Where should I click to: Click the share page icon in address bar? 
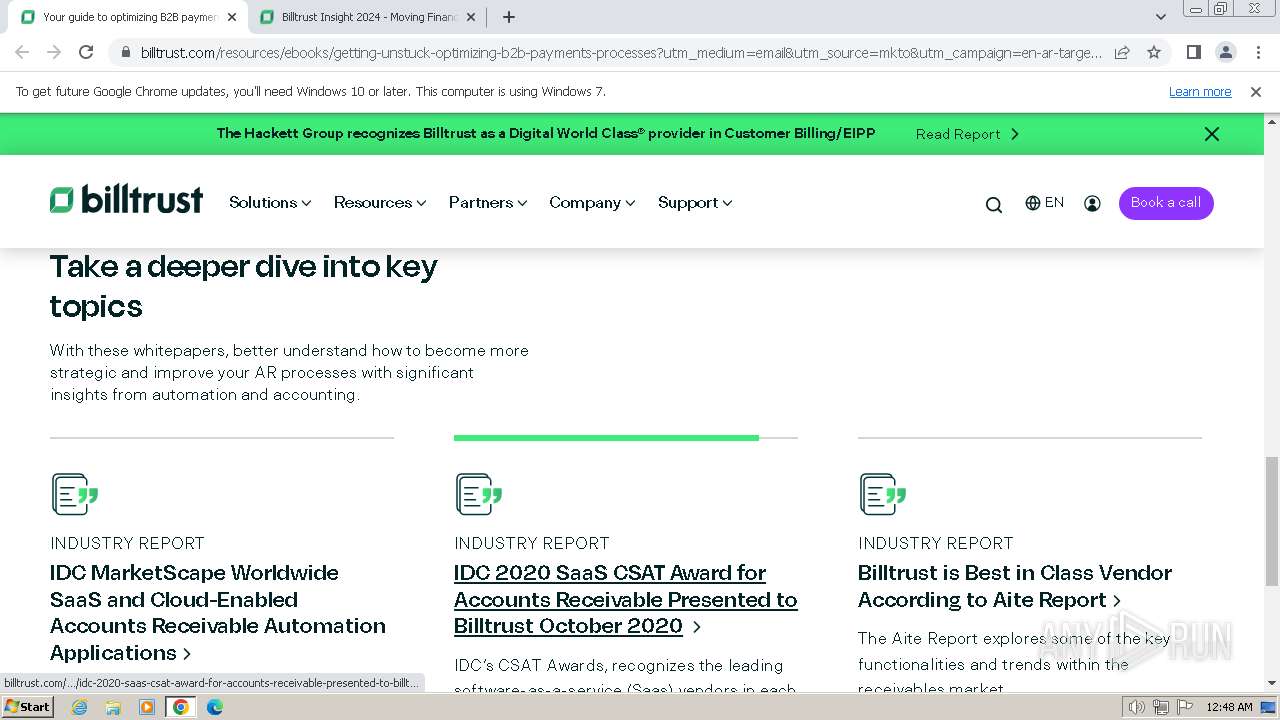(x=1122, y=52)
